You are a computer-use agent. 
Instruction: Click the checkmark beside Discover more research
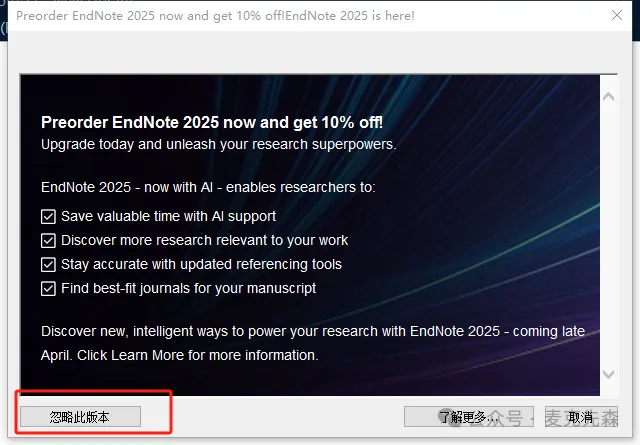[x=48, y=240]
